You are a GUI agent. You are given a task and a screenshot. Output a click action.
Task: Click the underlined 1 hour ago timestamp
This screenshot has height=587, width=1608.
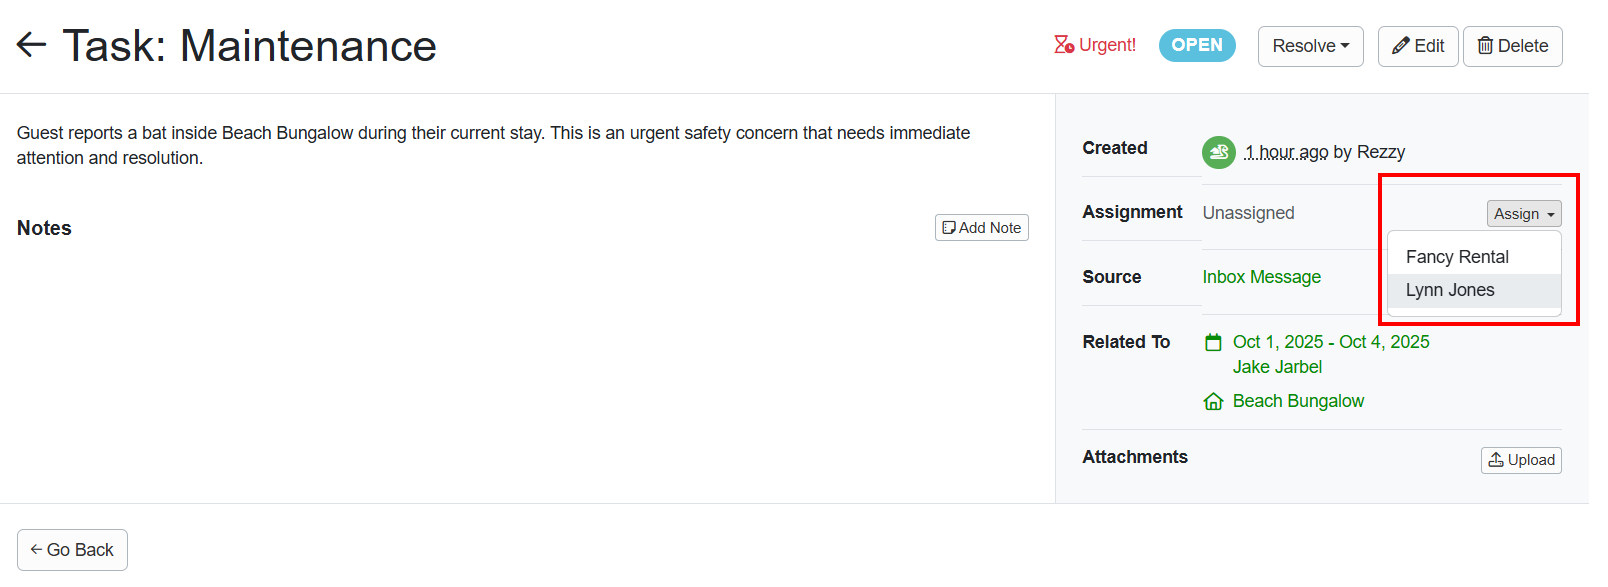coord(1287,152)
